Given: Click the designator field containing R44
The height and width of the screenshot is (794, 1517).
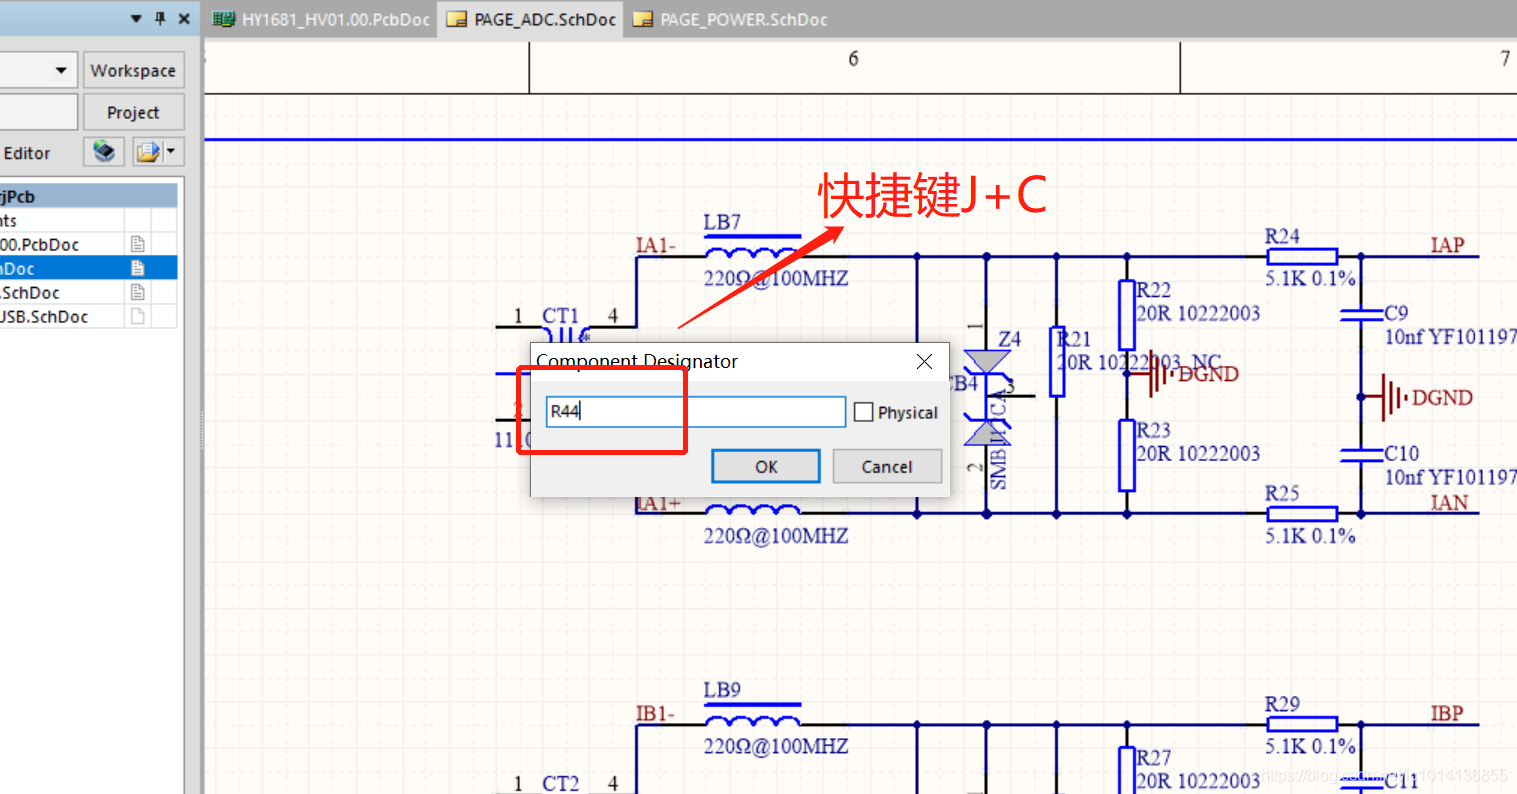Looking at the screenshot, I should tap(696, 411).
